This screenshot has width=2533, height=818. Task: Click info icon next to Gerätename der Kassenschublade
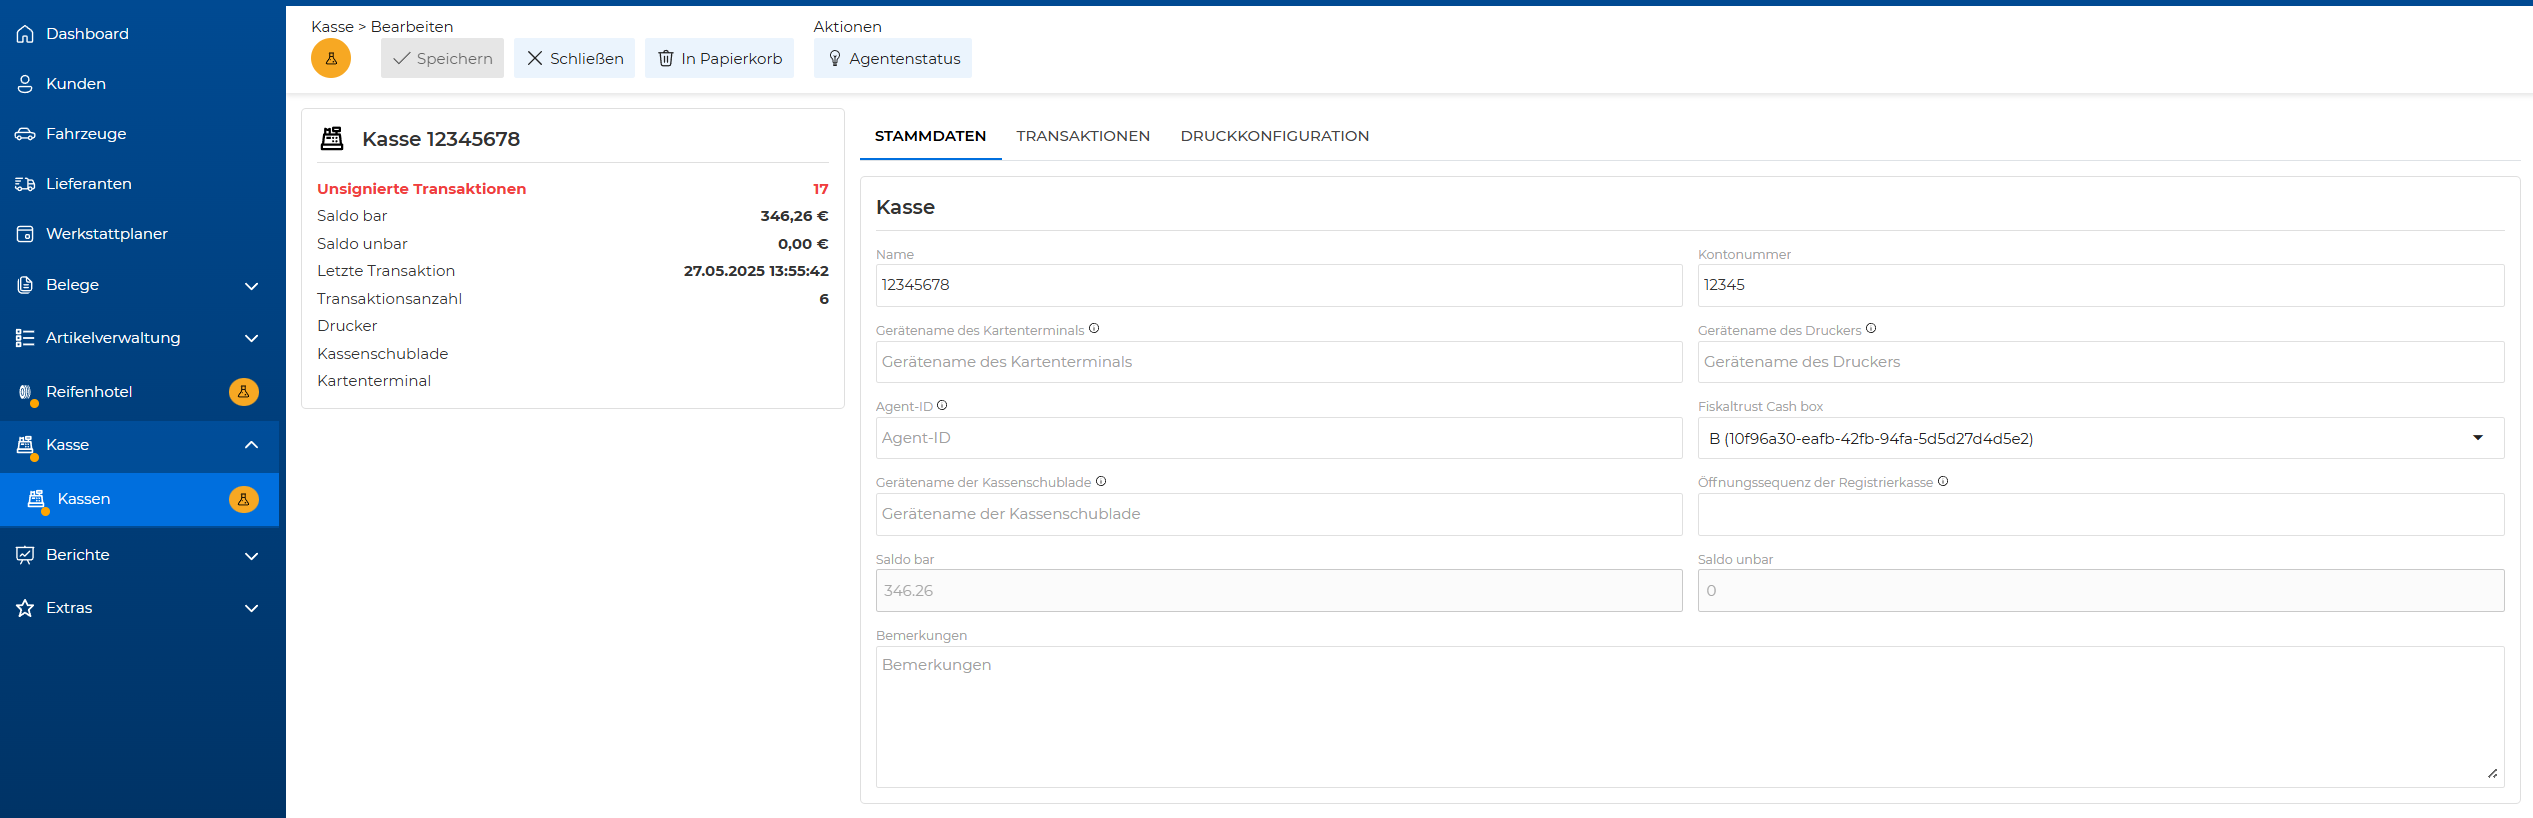pos(1101,481)
